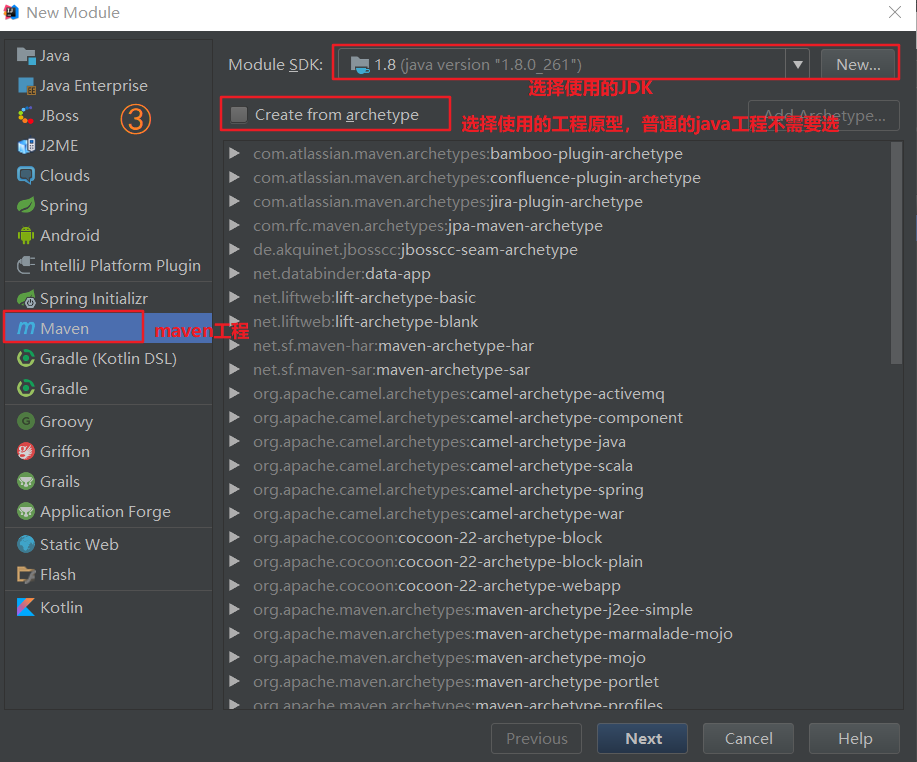Viewport: 917px width, 762px height.
Task: Click the Next button
Action: [x=642, y=739]
